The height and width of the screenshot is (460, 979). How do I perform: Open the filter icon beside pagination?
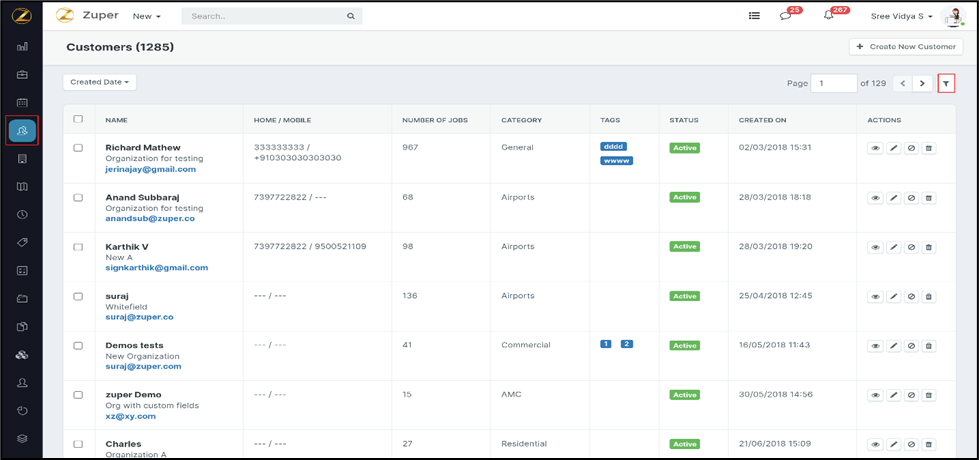coord(946,83)
